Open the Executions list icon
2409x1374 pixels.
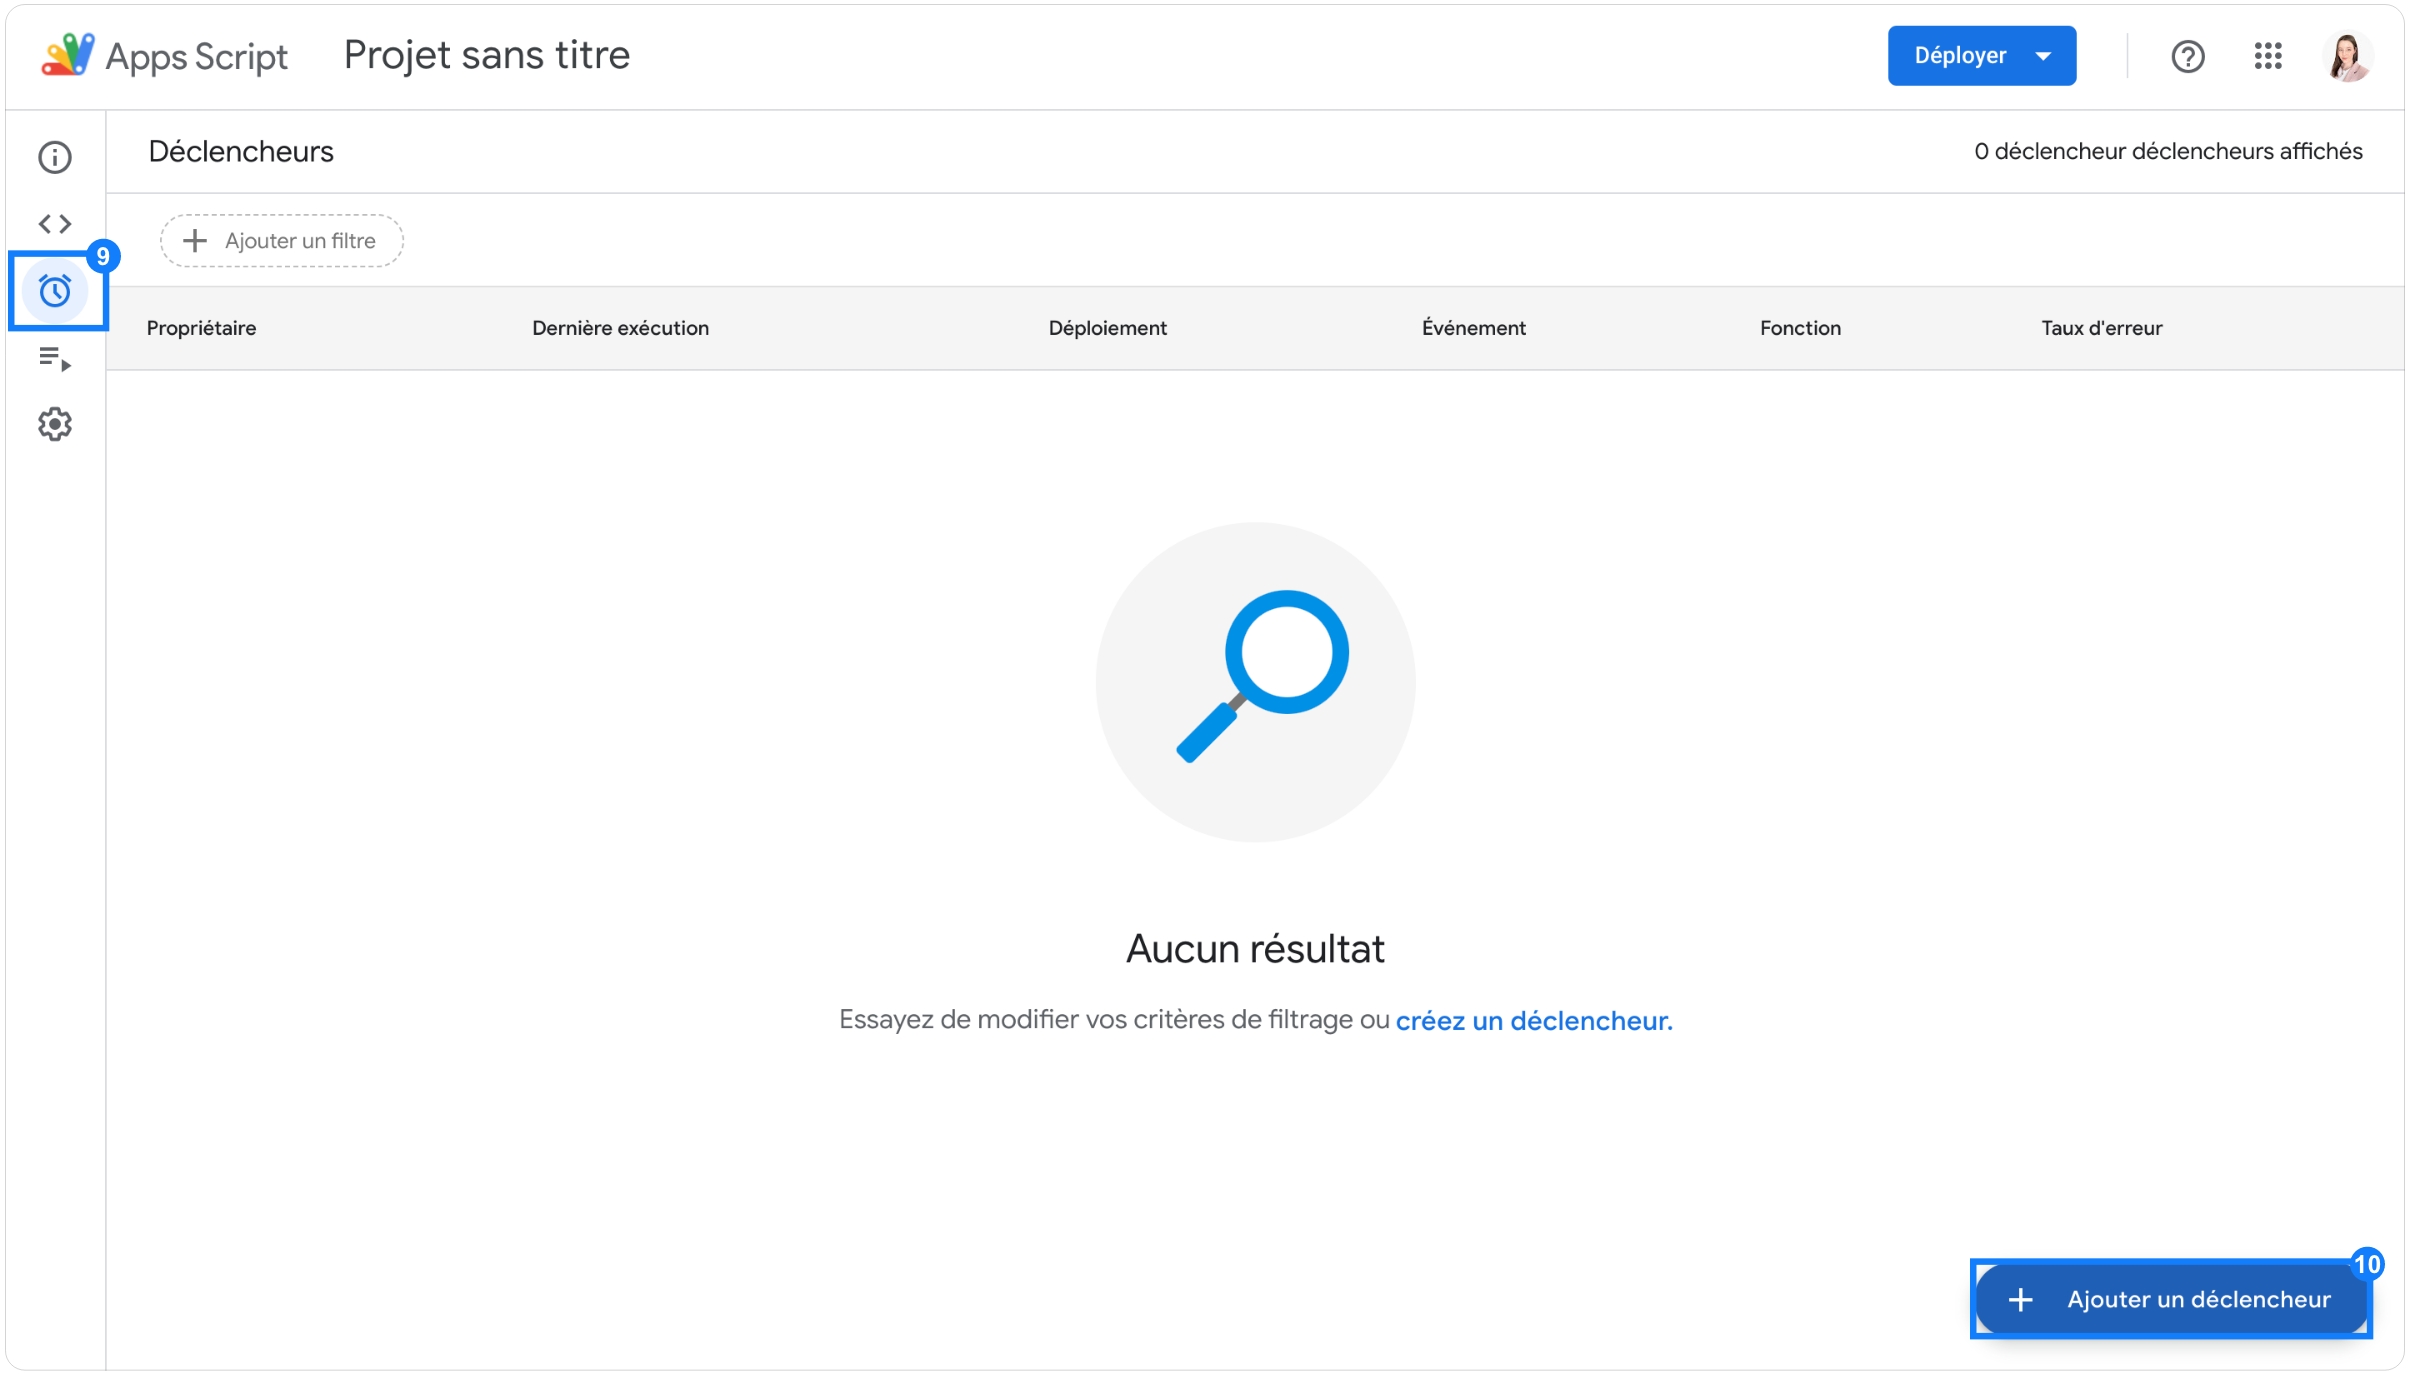(x=55, y=358)
